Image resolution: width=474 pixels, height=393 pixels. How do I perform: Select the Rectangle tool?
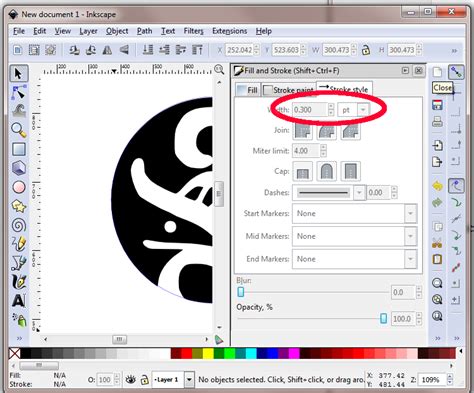point(19,149)
